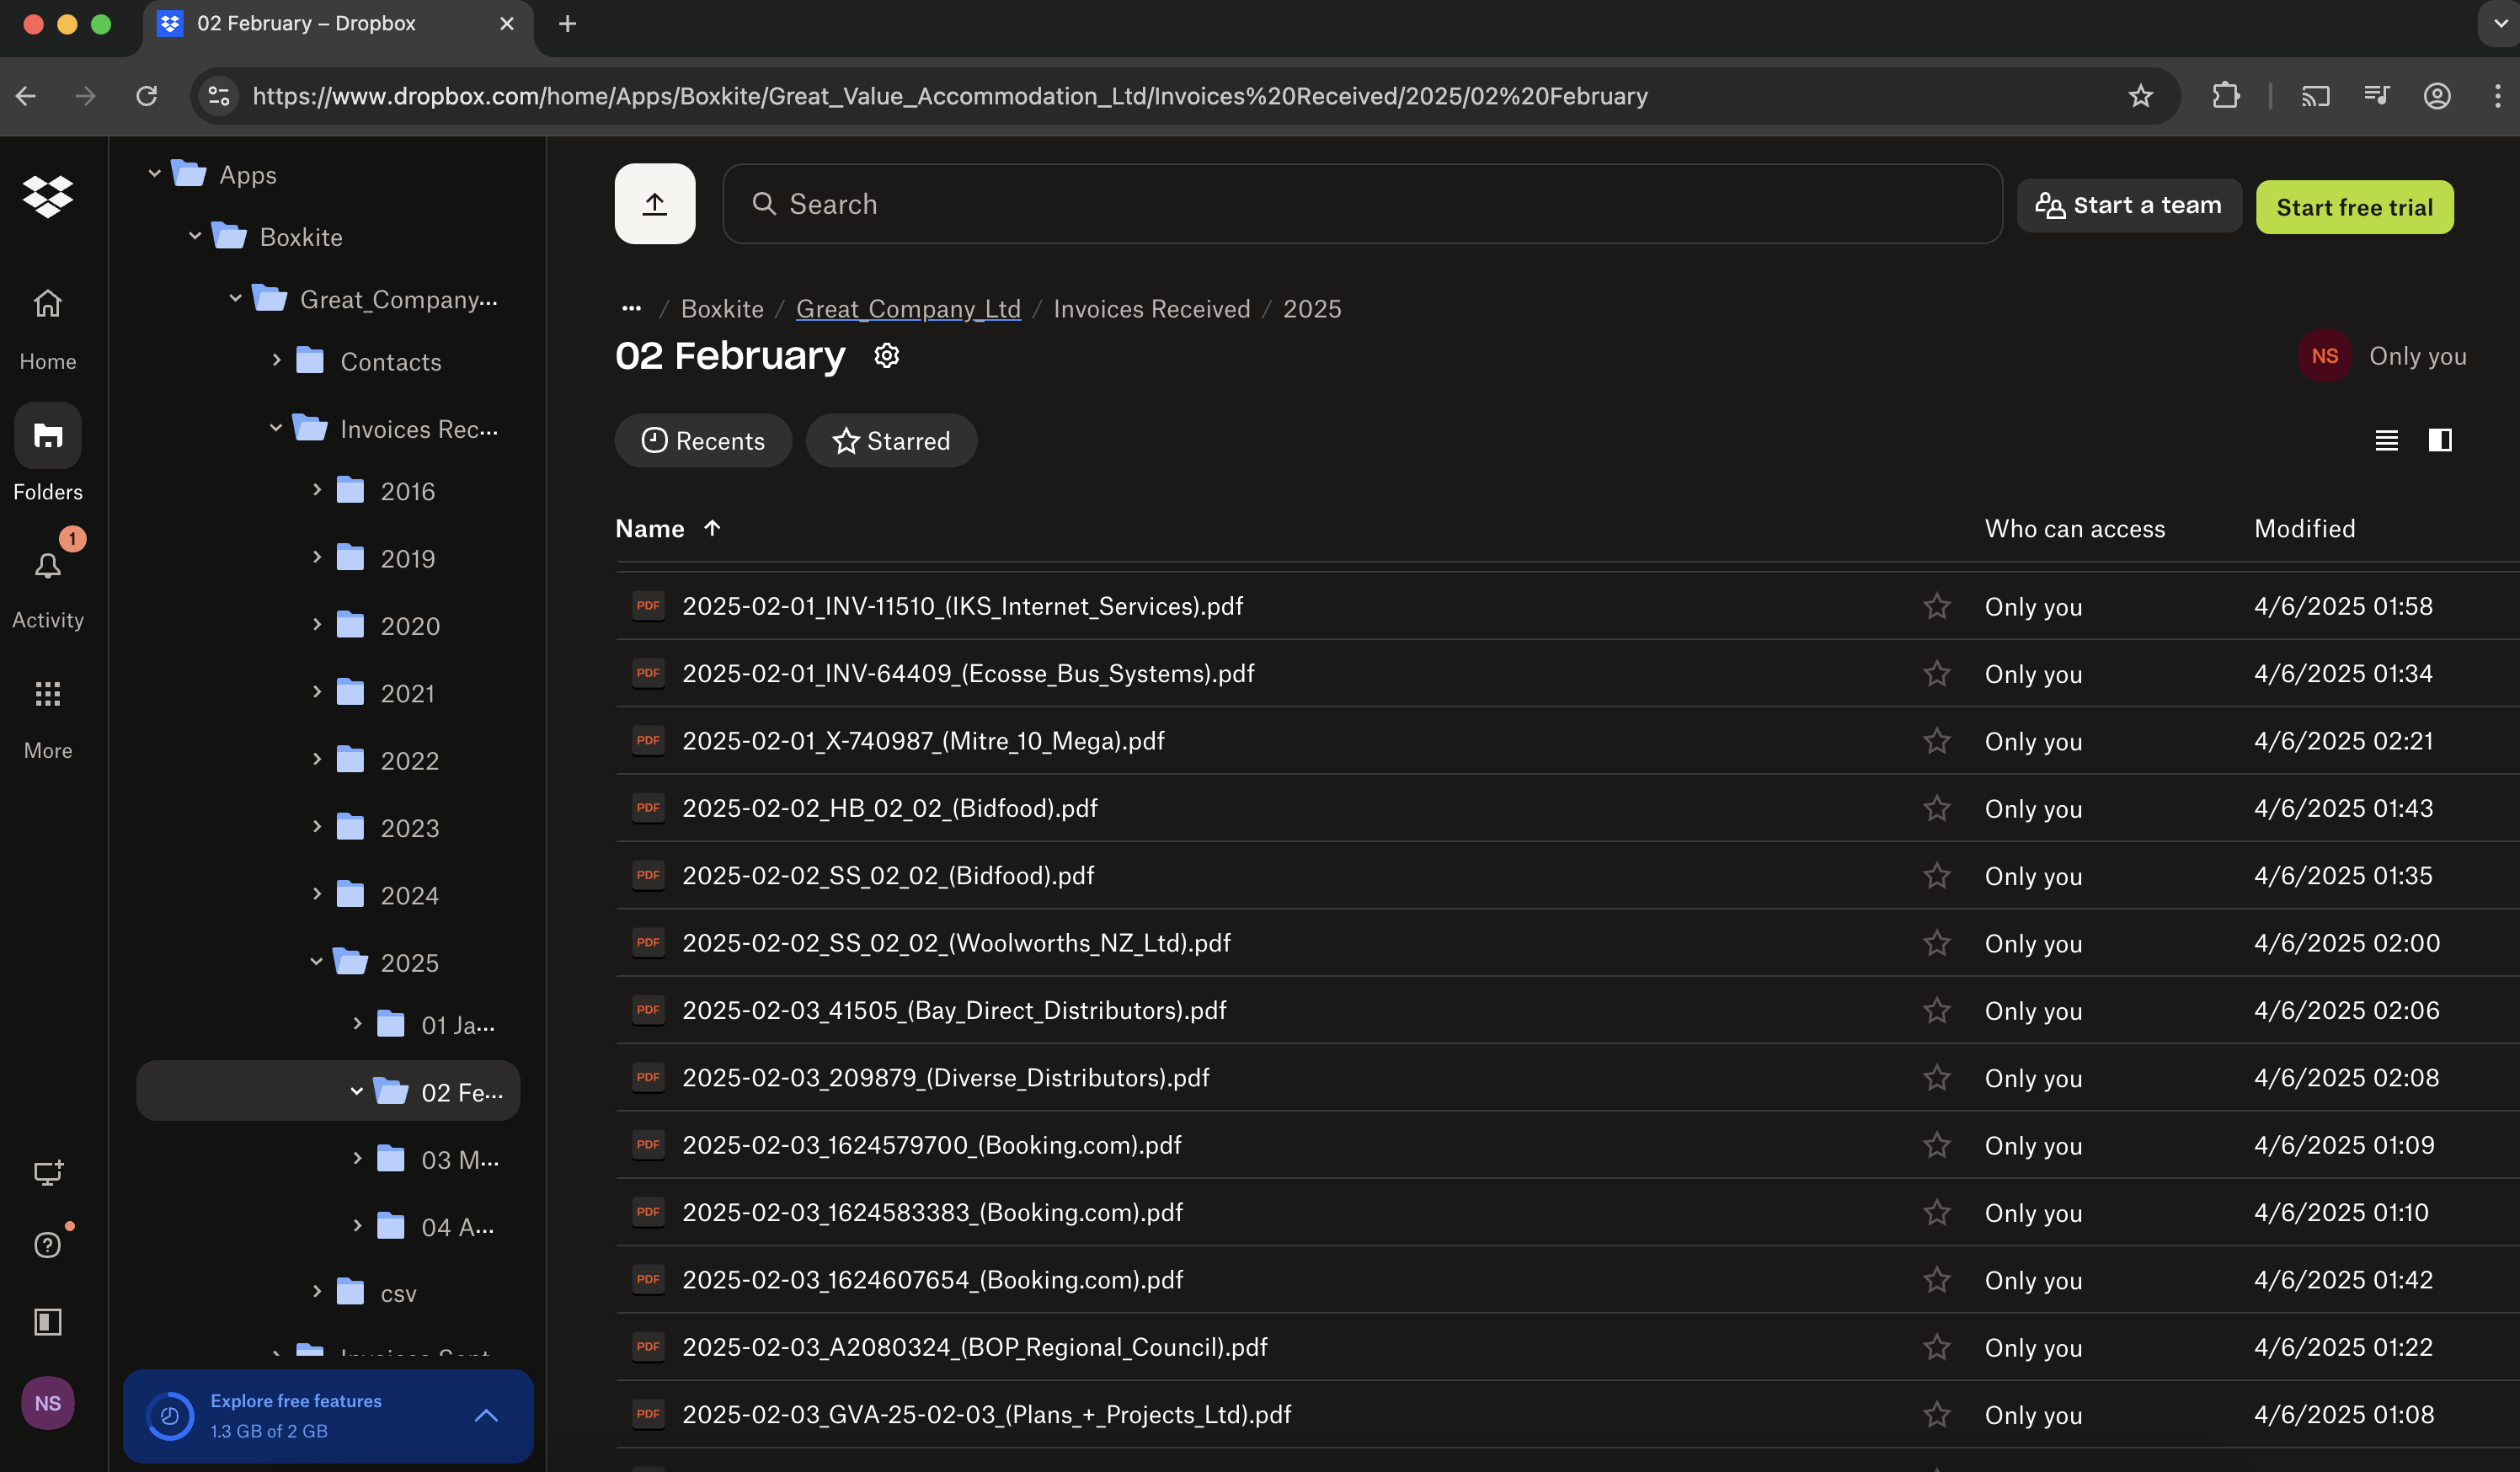Open folder settings gear beside 02 February
The width and height of the screenshot is (2520, 1472).
click(x=886, y=356)
